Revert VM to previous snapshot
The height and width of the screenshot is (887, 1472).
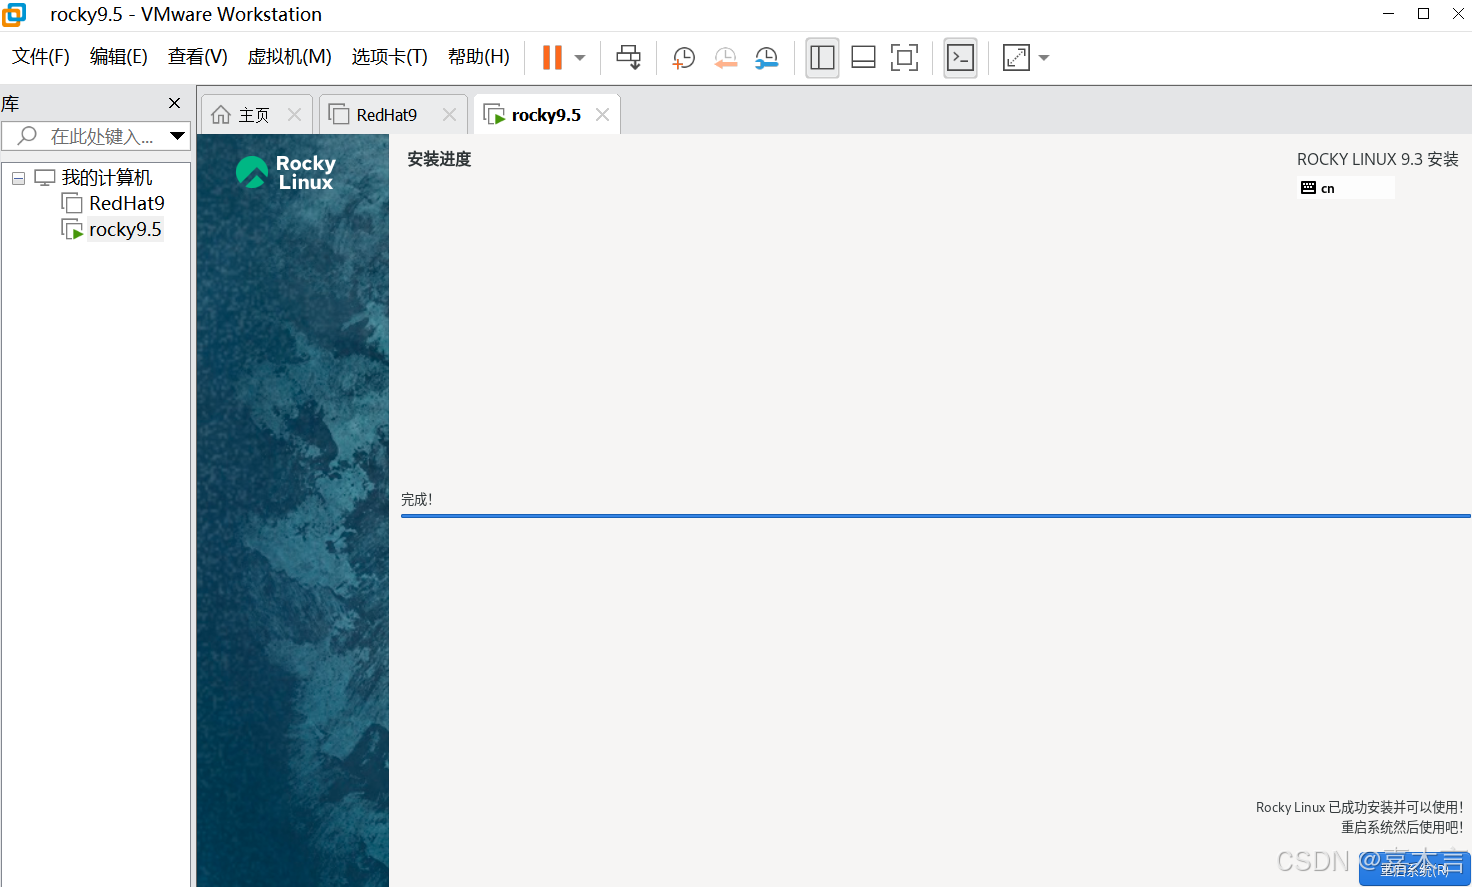(x=725, y=58)
